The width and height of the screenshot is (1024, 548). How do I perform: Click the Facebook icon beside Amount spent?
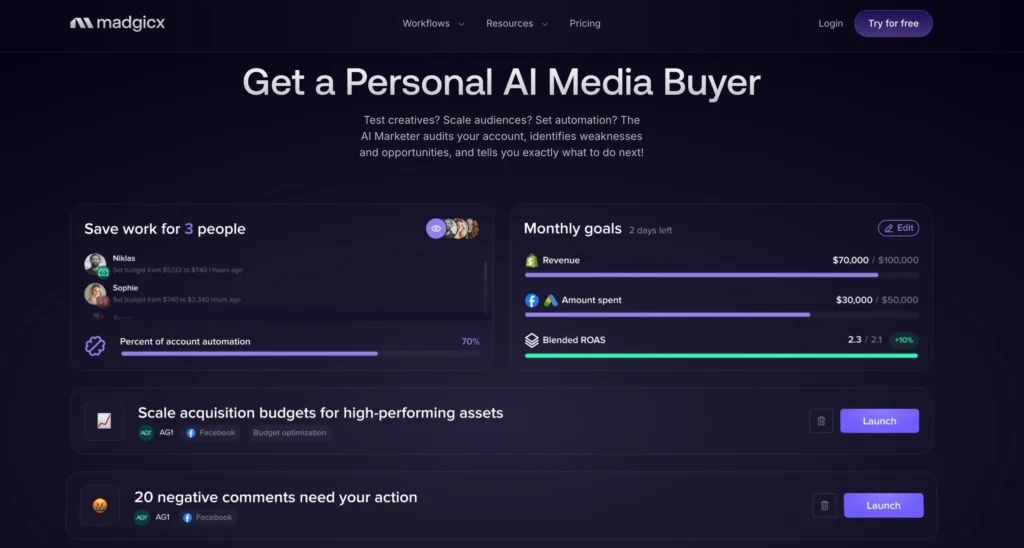click(x=532, y=300)
